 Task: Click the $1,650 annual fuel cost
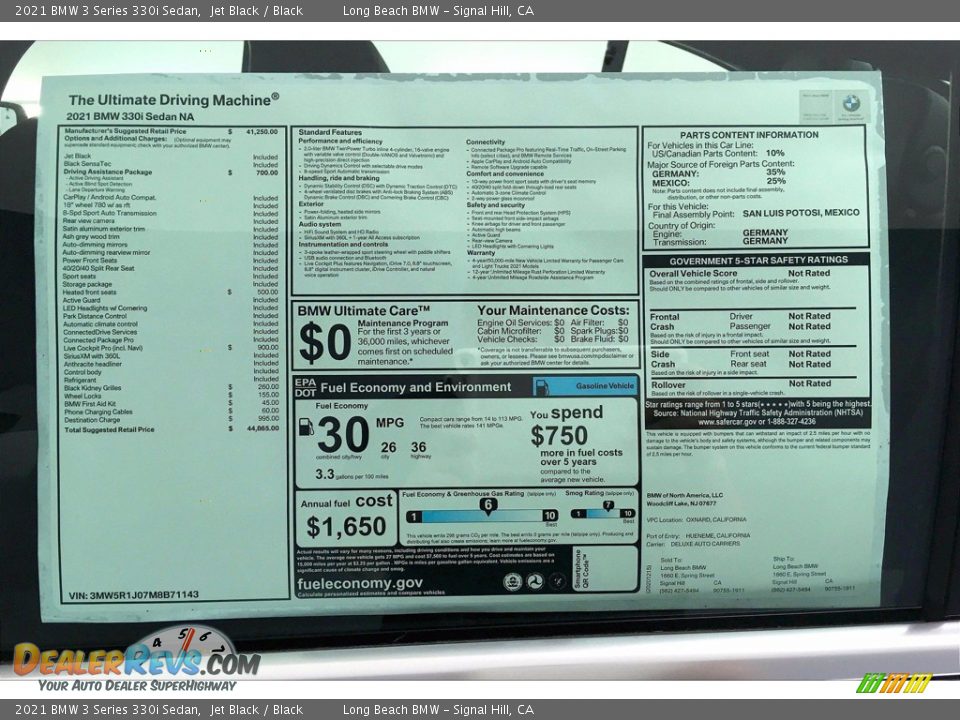point(346,527)
